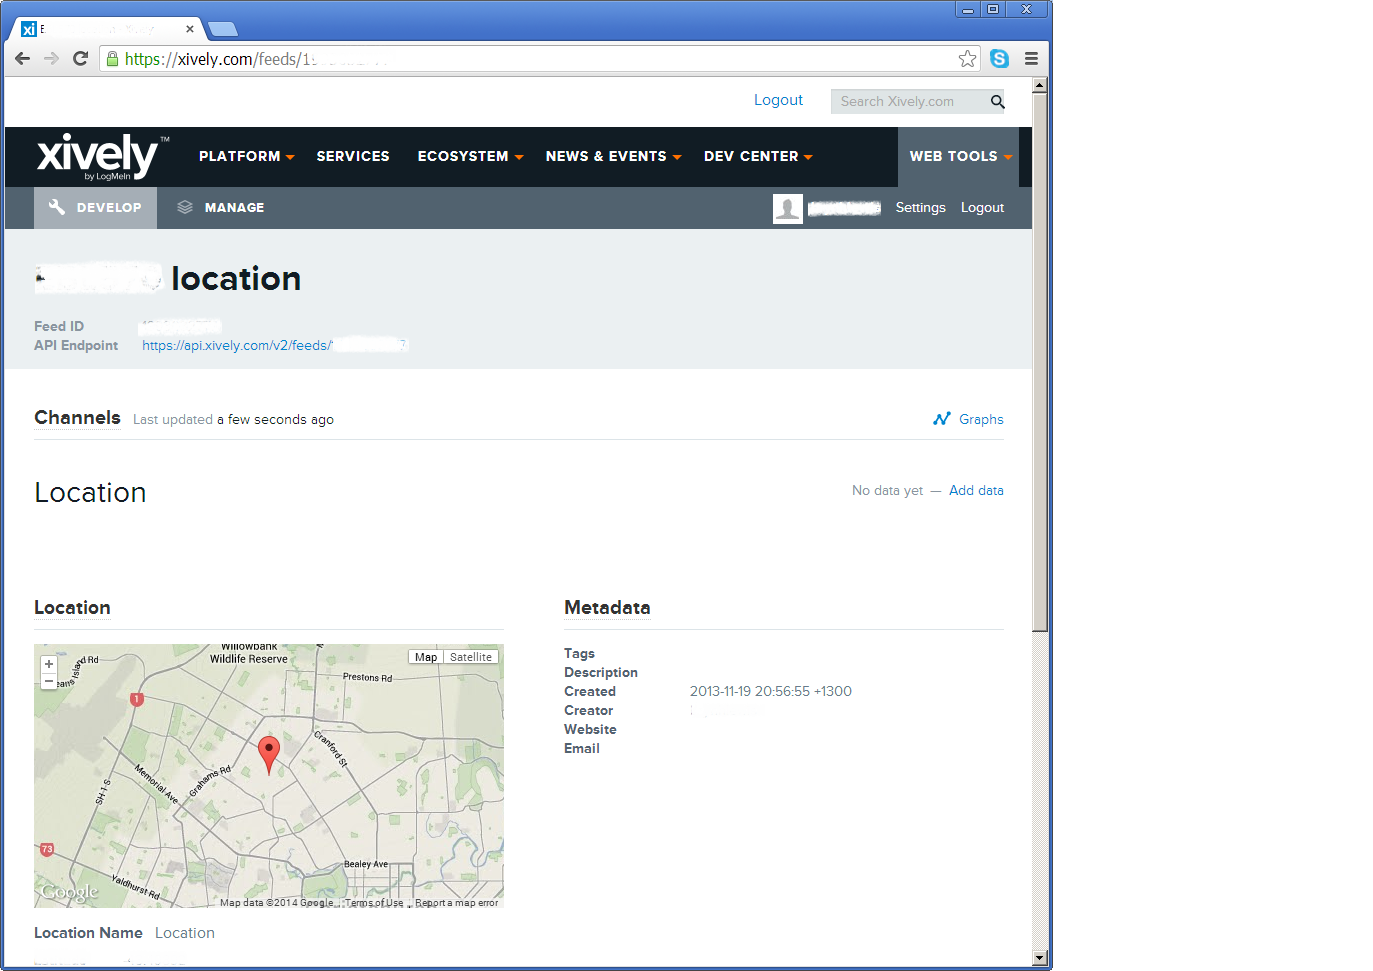Reload the page
Image resolution: width=1373 pixels, height=971 pixels.
coord(81,59)
